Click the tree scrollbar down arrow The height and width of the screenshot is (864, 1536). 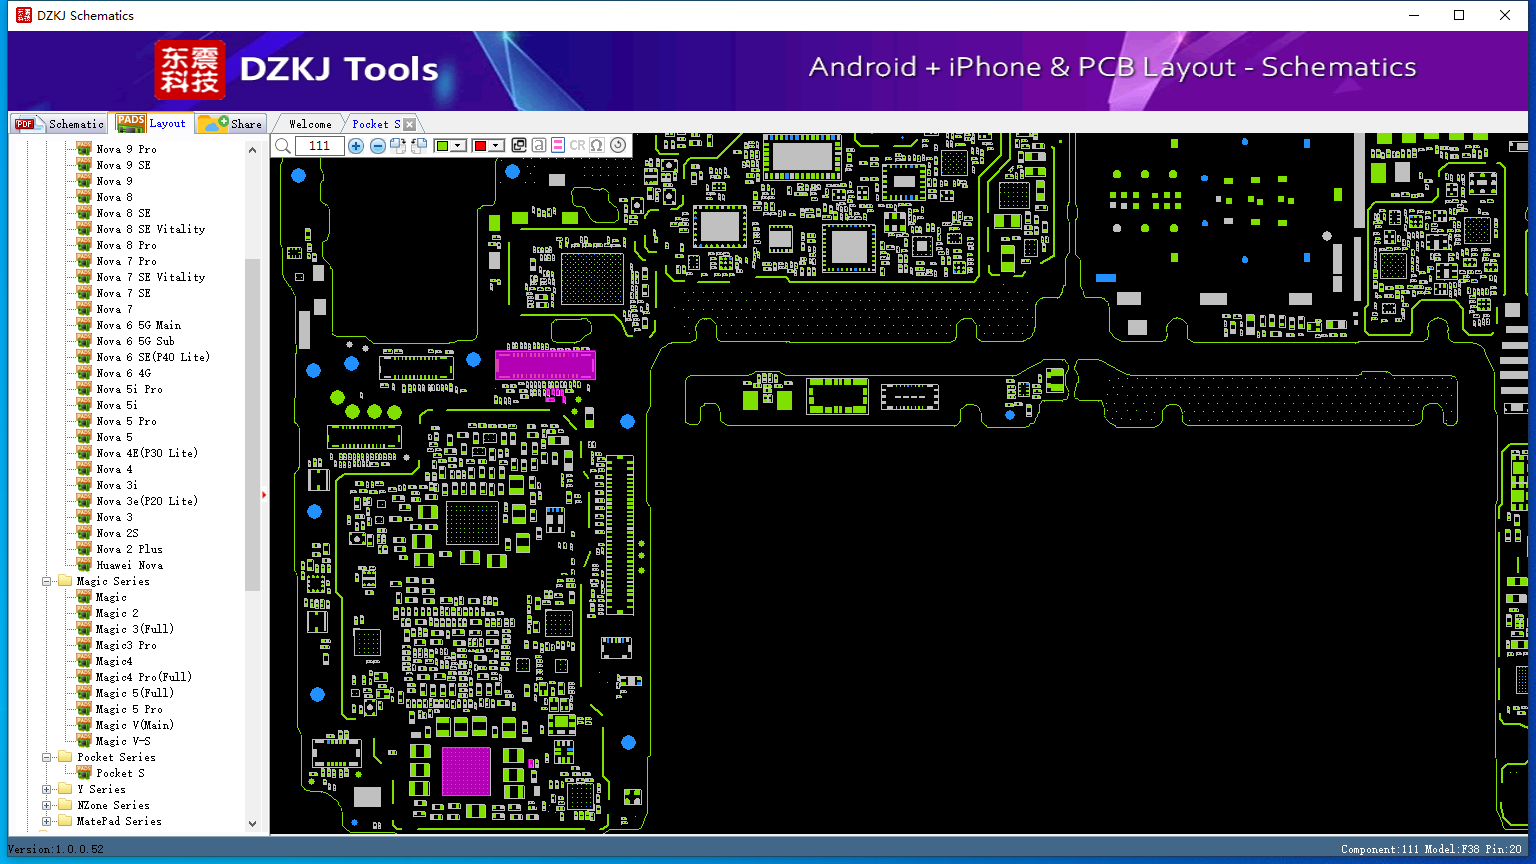click(252, 823)
